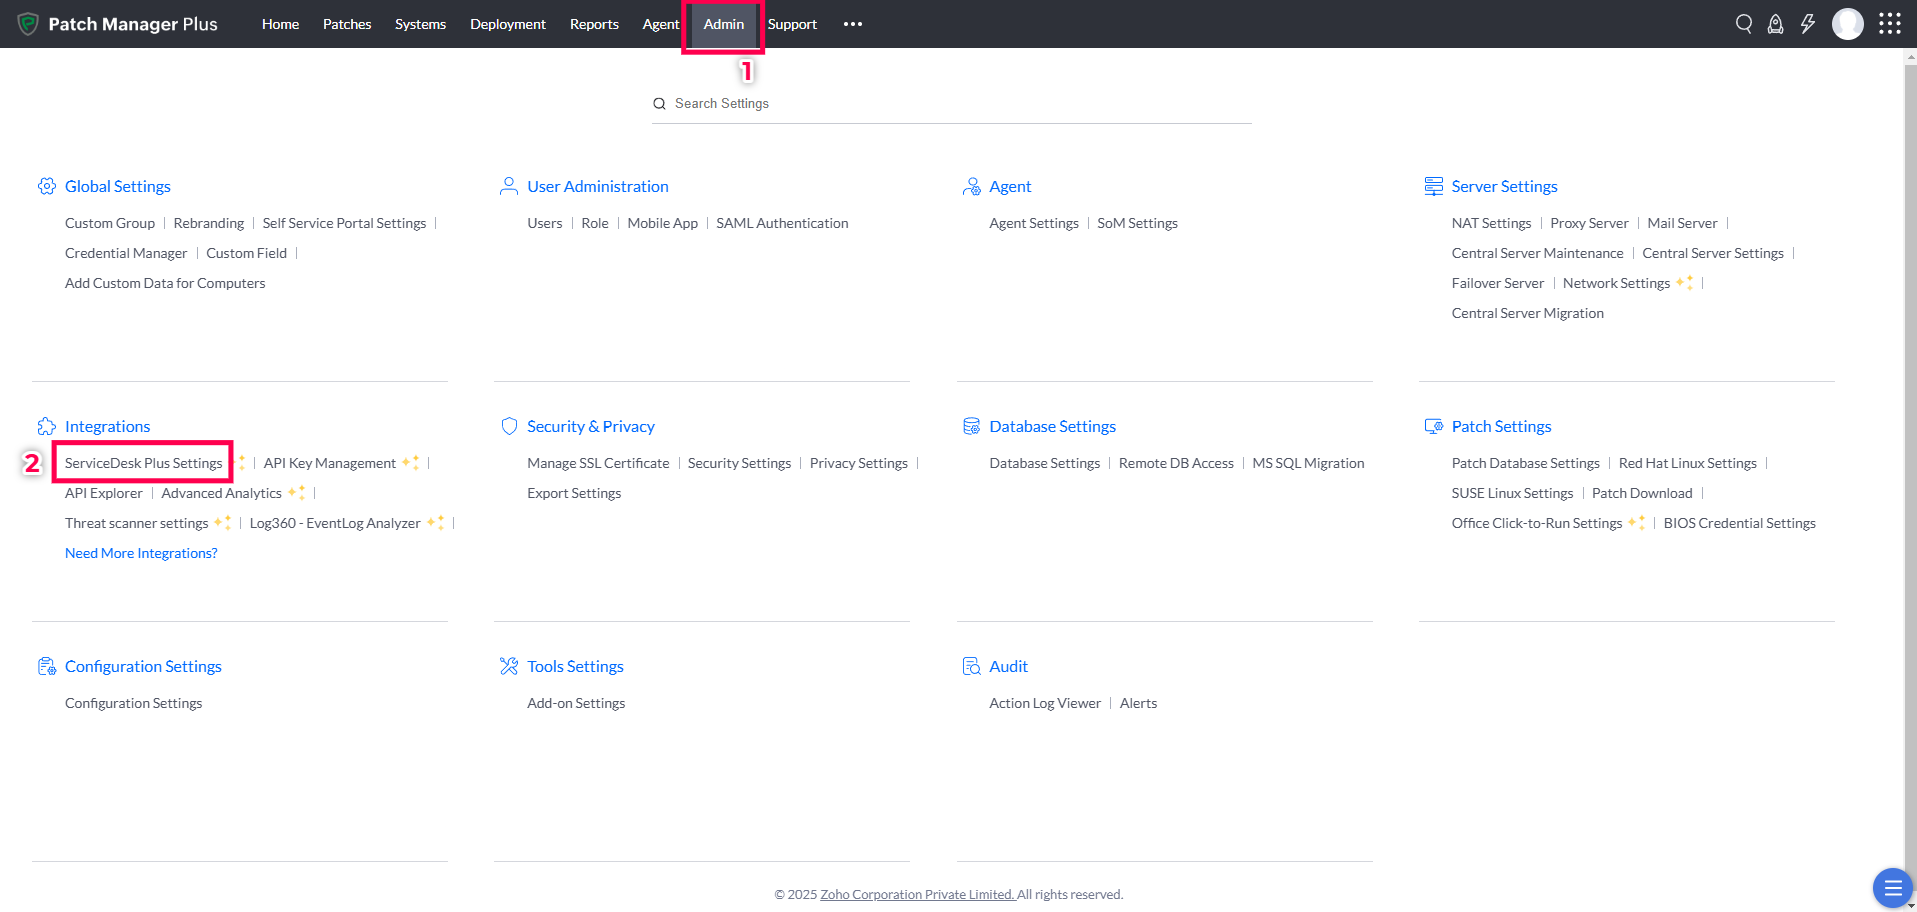This screenshot has height=912, width=1917.
Task: Click the Tools Settings wrench icon
Action: click(509, 666)
